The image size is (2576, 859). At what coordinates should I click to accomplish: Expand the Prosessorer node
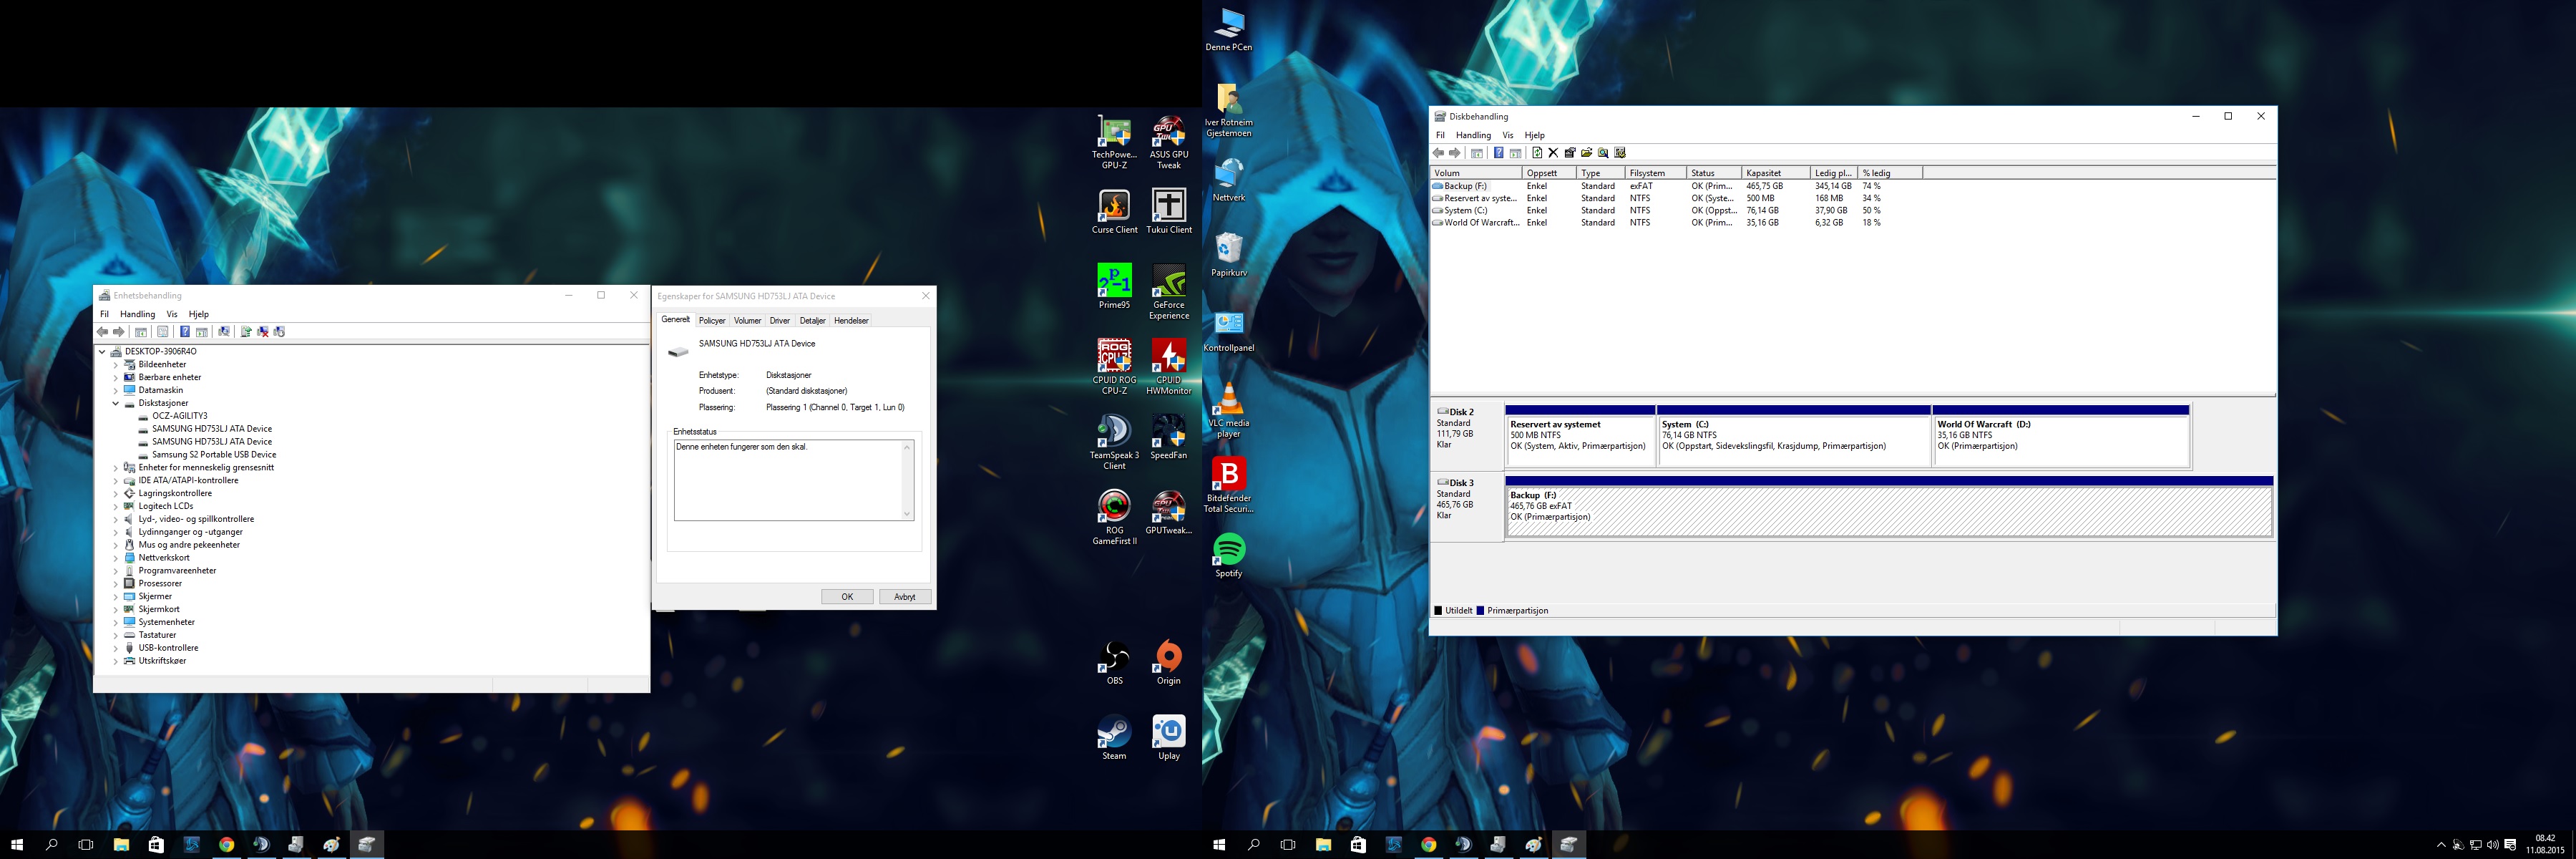tap(116, 584)
